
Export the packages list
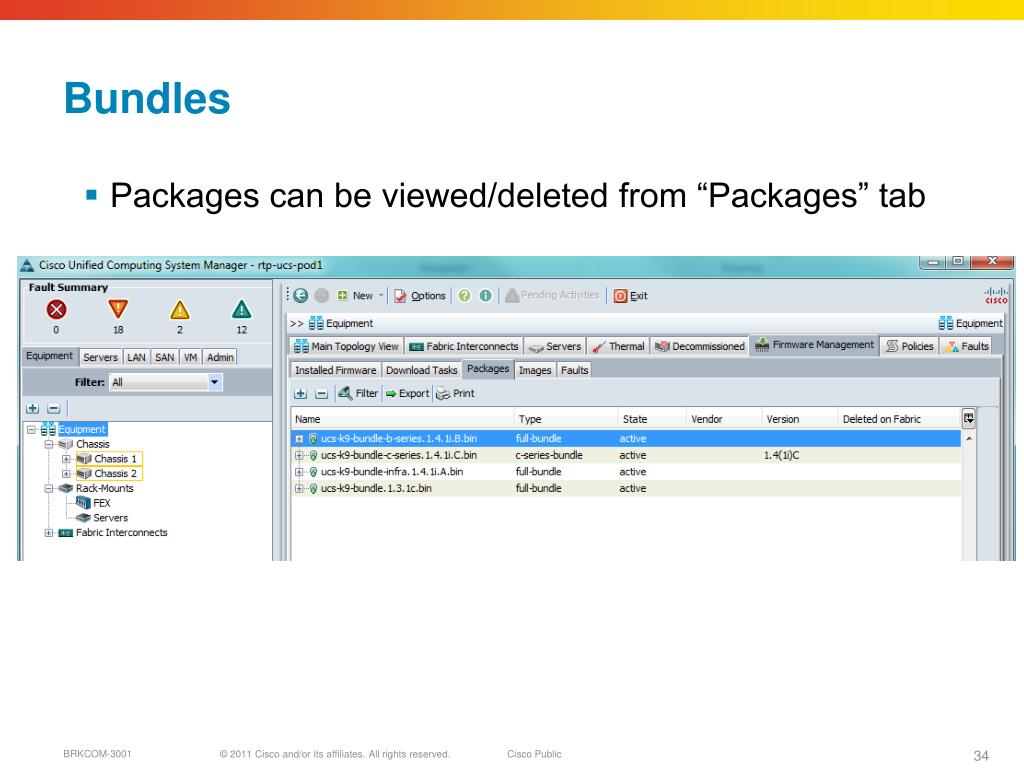[408, 394]
